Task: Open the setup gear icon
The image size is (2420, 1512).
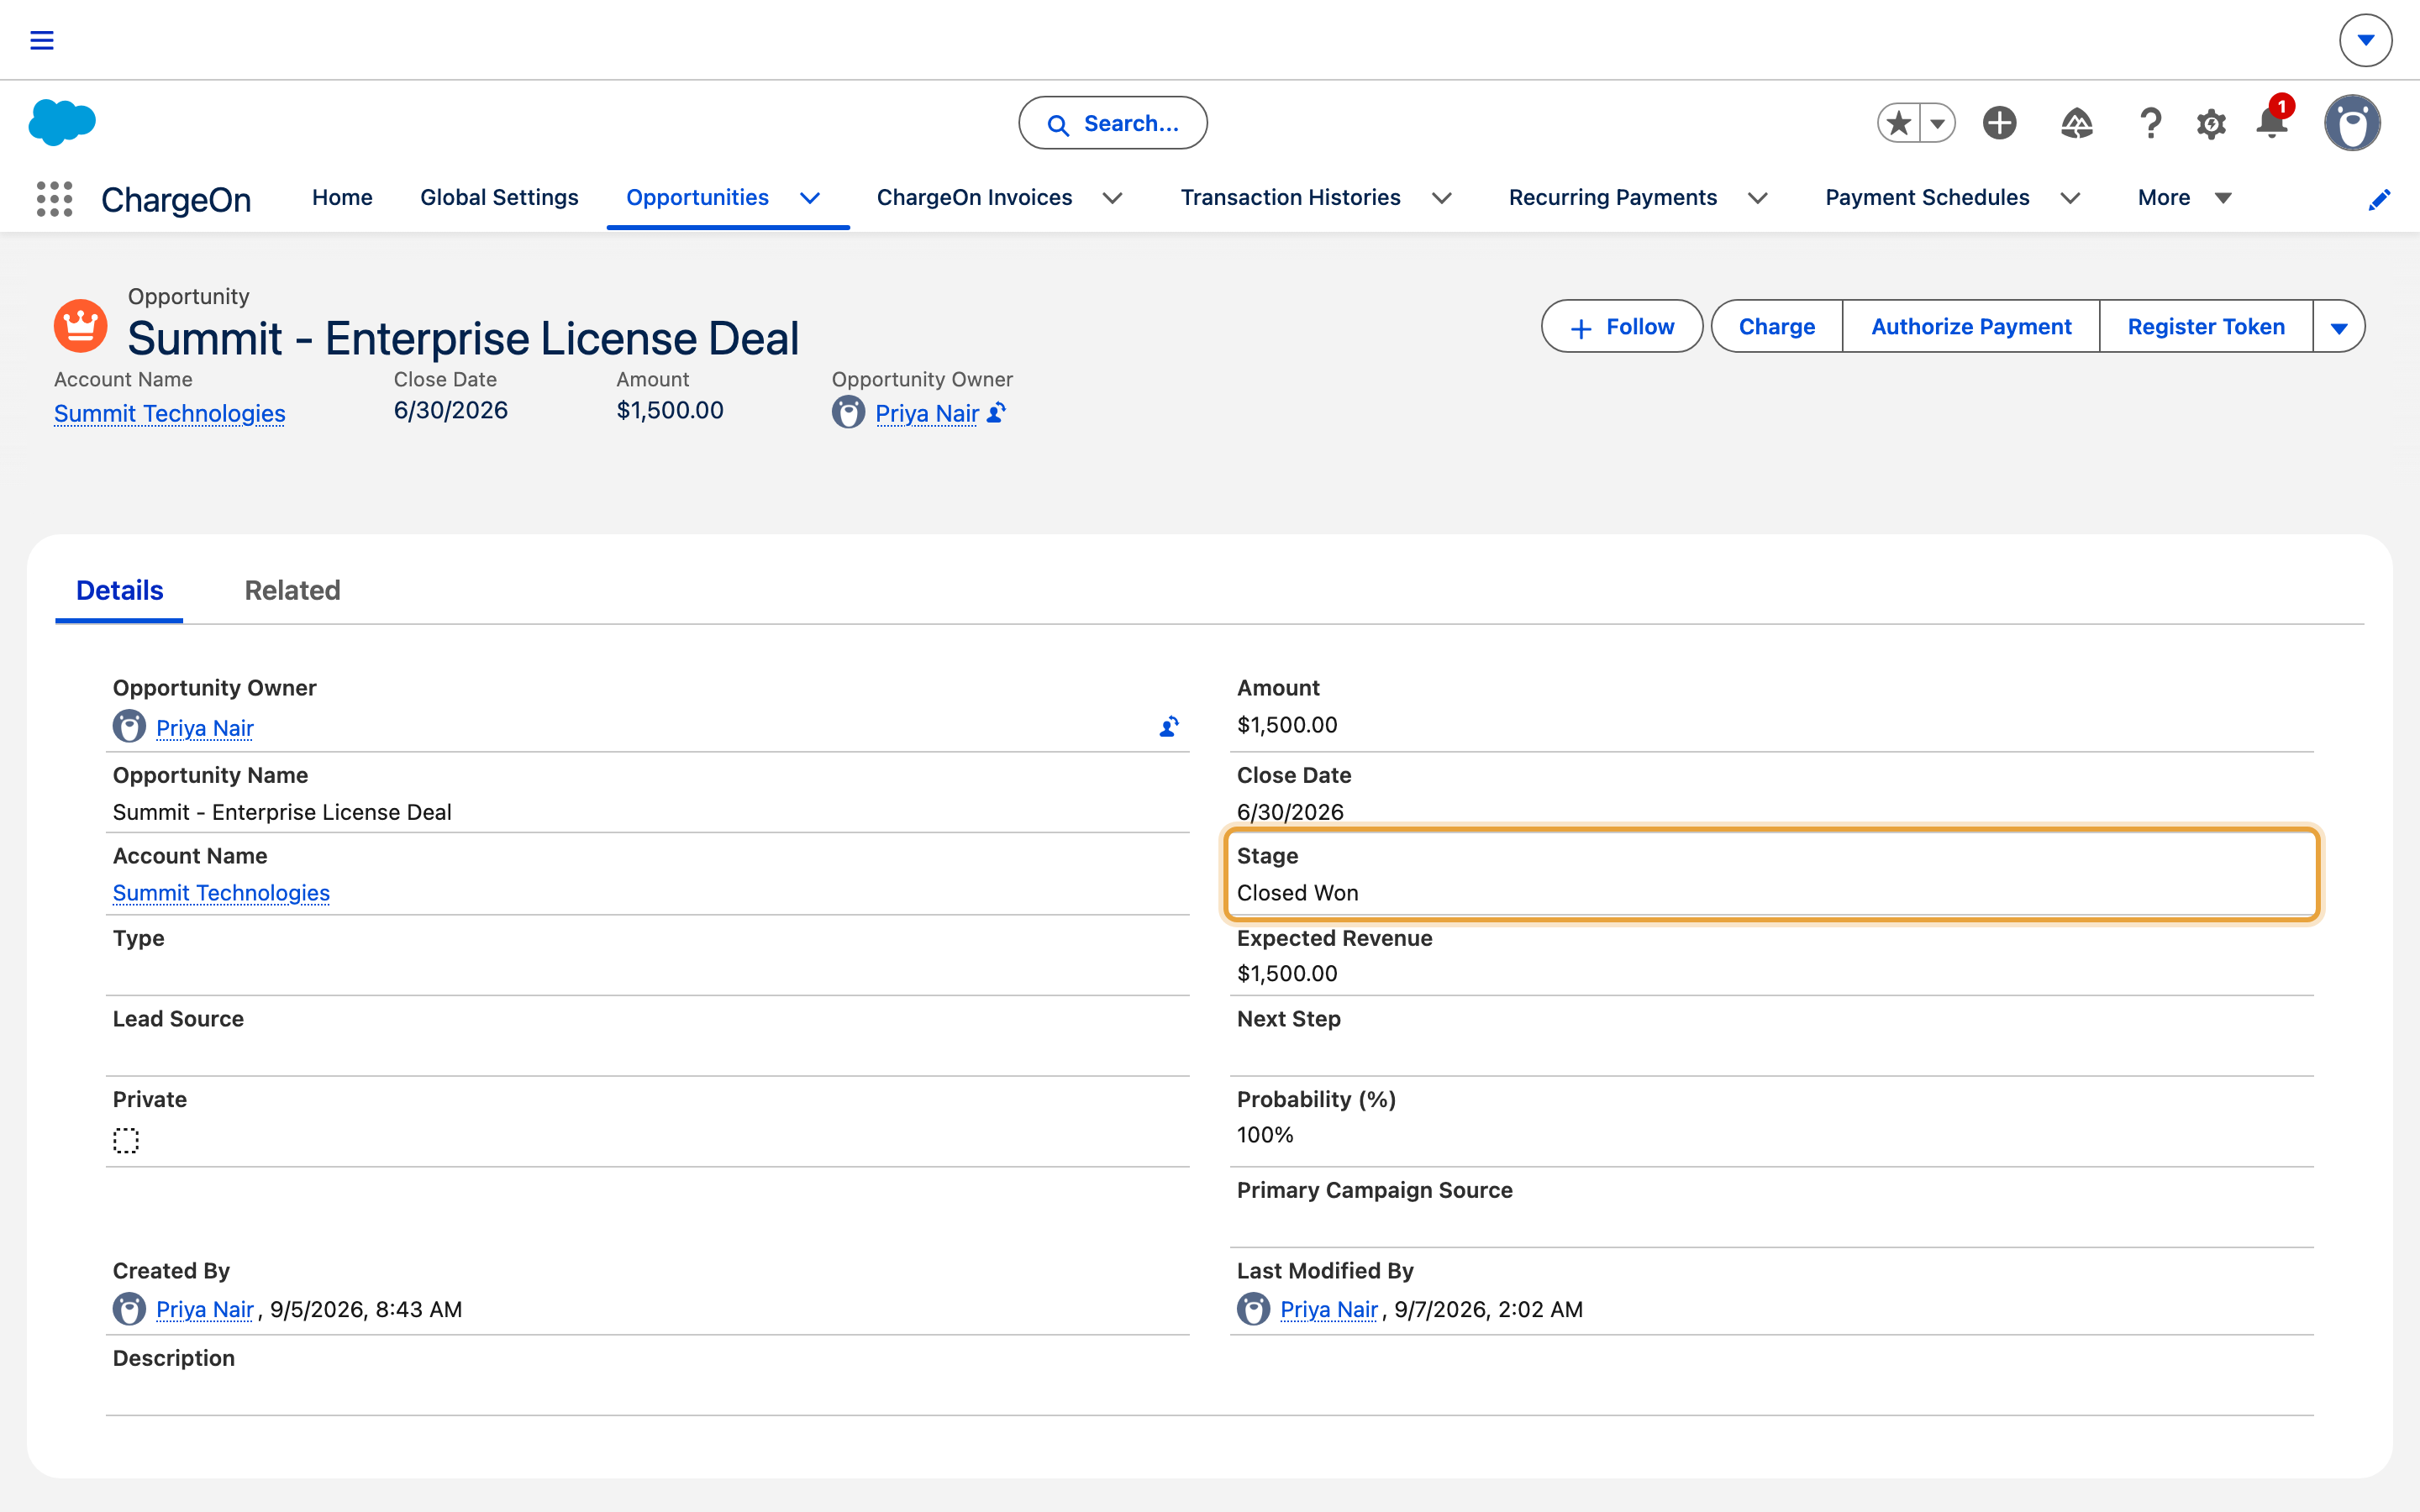Action: [x=2211, y=123]
